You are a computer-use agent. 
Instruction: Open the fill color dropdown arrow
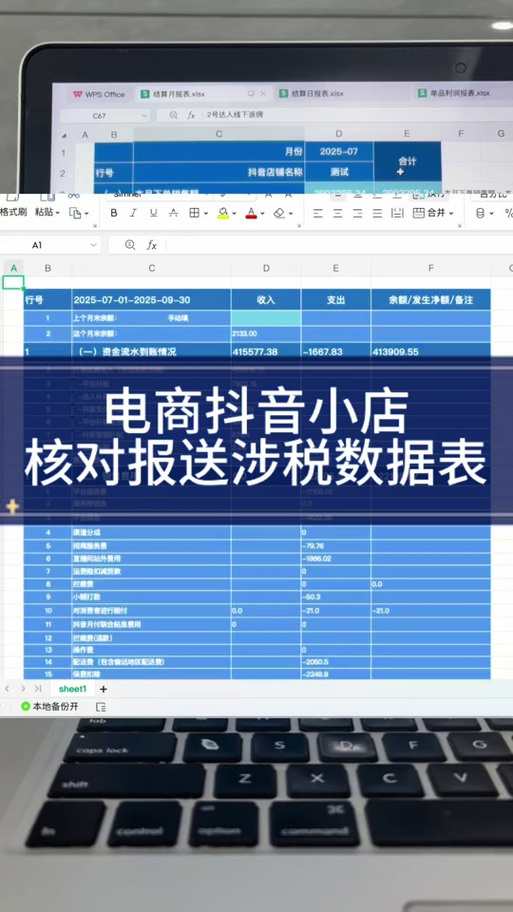point(234,214)
